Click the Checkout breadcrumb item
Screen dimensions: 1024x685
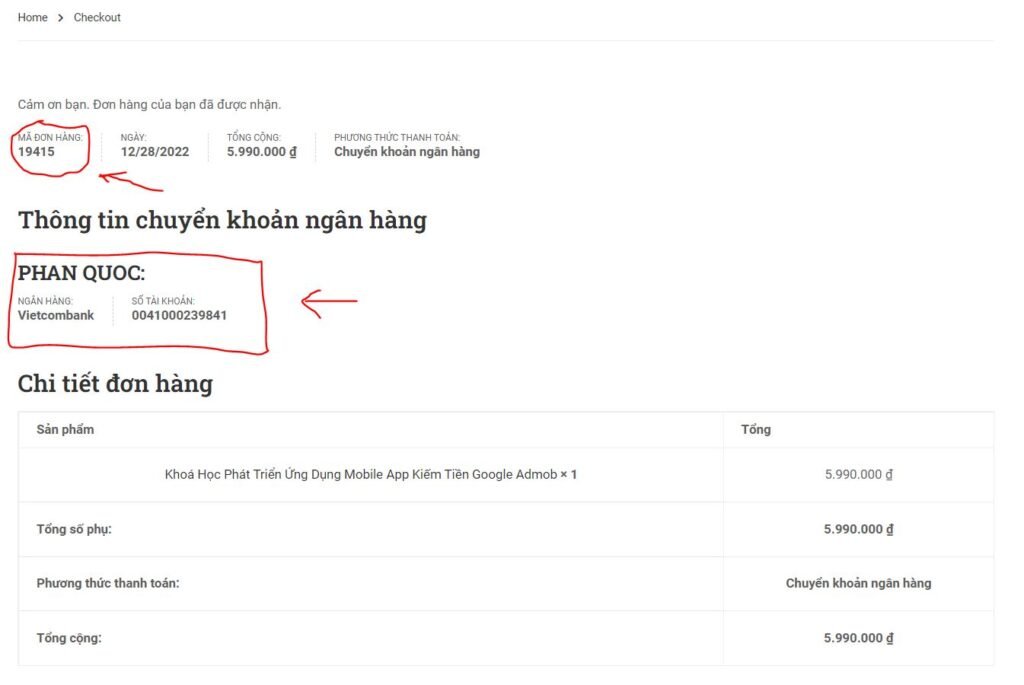pos(97,18)
